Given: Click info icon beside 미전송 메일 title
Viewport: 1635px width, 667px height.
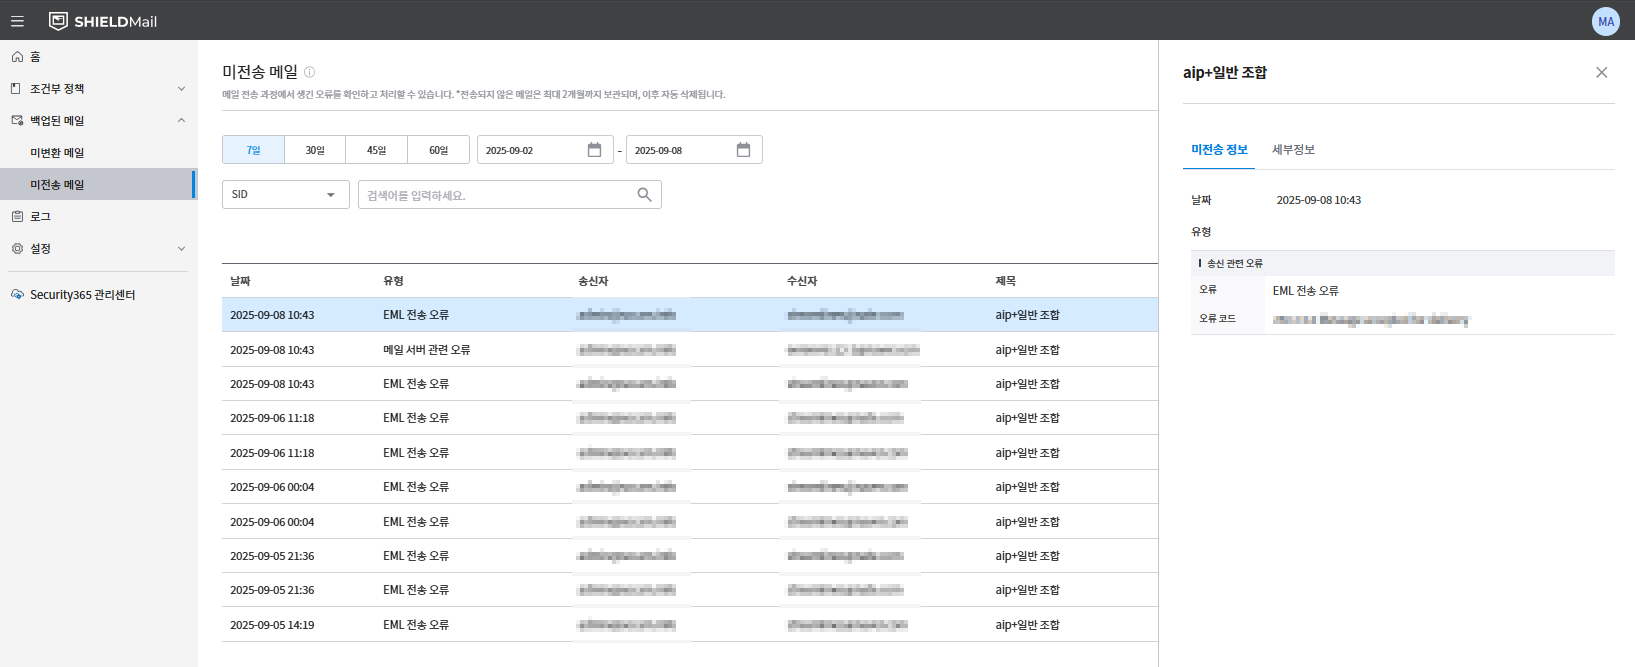Looking at the screenshot, I should pyautogui.click(x=309, y=72).
